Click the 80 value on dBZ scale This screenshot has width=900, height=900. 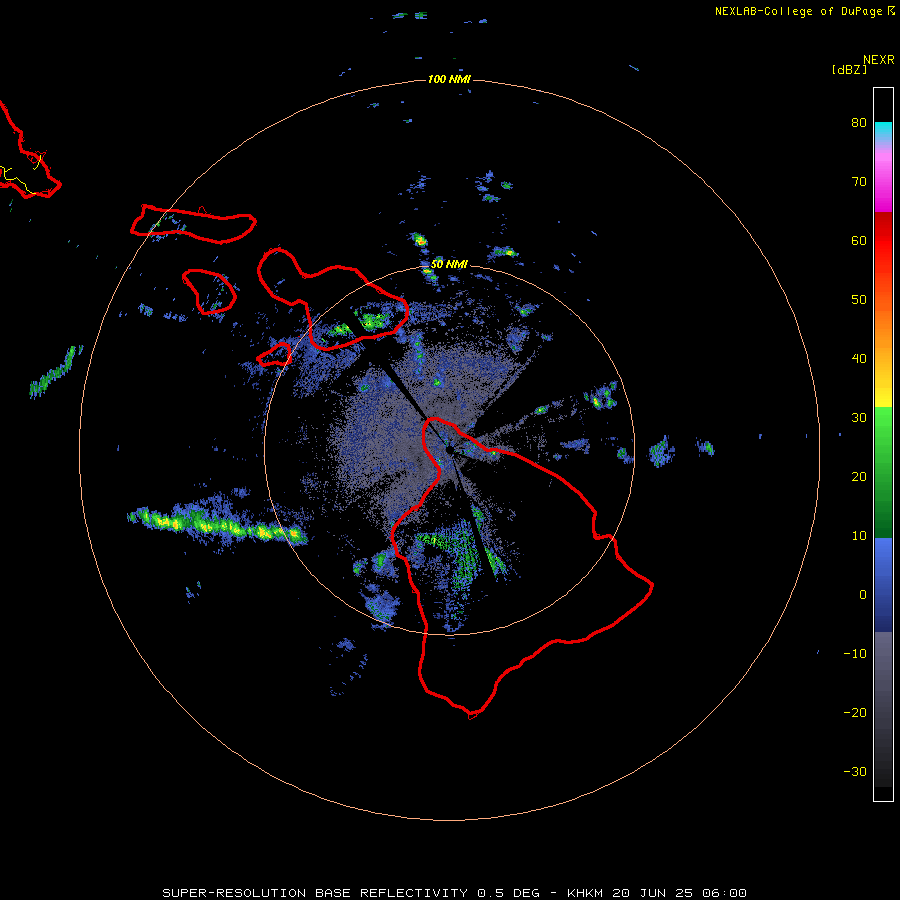coord(859,123)
